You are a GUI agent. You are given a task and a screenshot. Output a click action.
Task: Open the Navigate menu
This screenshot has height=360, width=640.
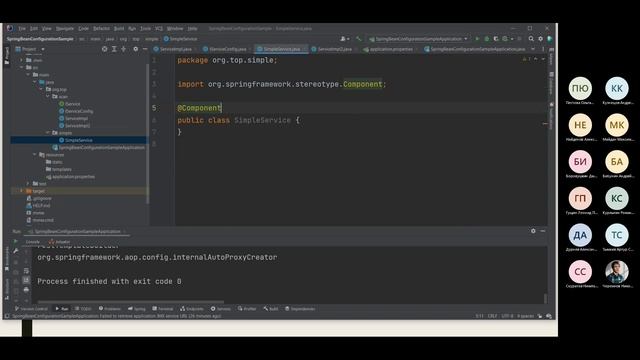[x=64, y=29]
